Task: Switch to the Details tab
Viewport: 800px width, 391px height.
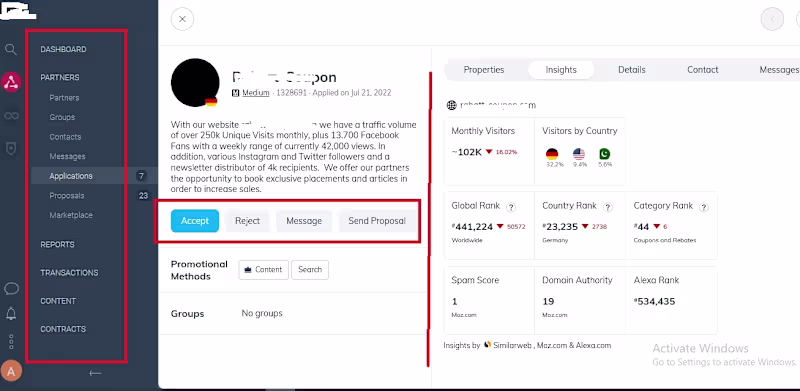Action: coord(632,70)
